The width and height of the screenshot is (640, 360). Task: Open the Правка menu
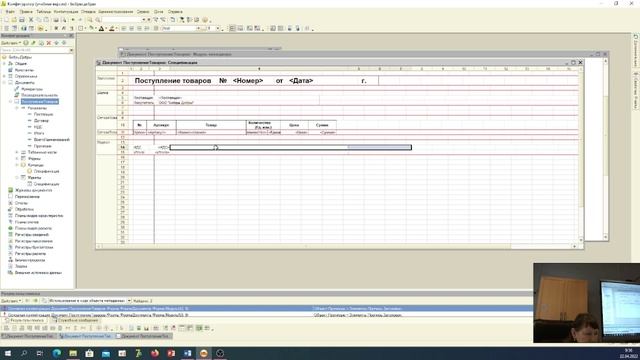pos(26,12)
